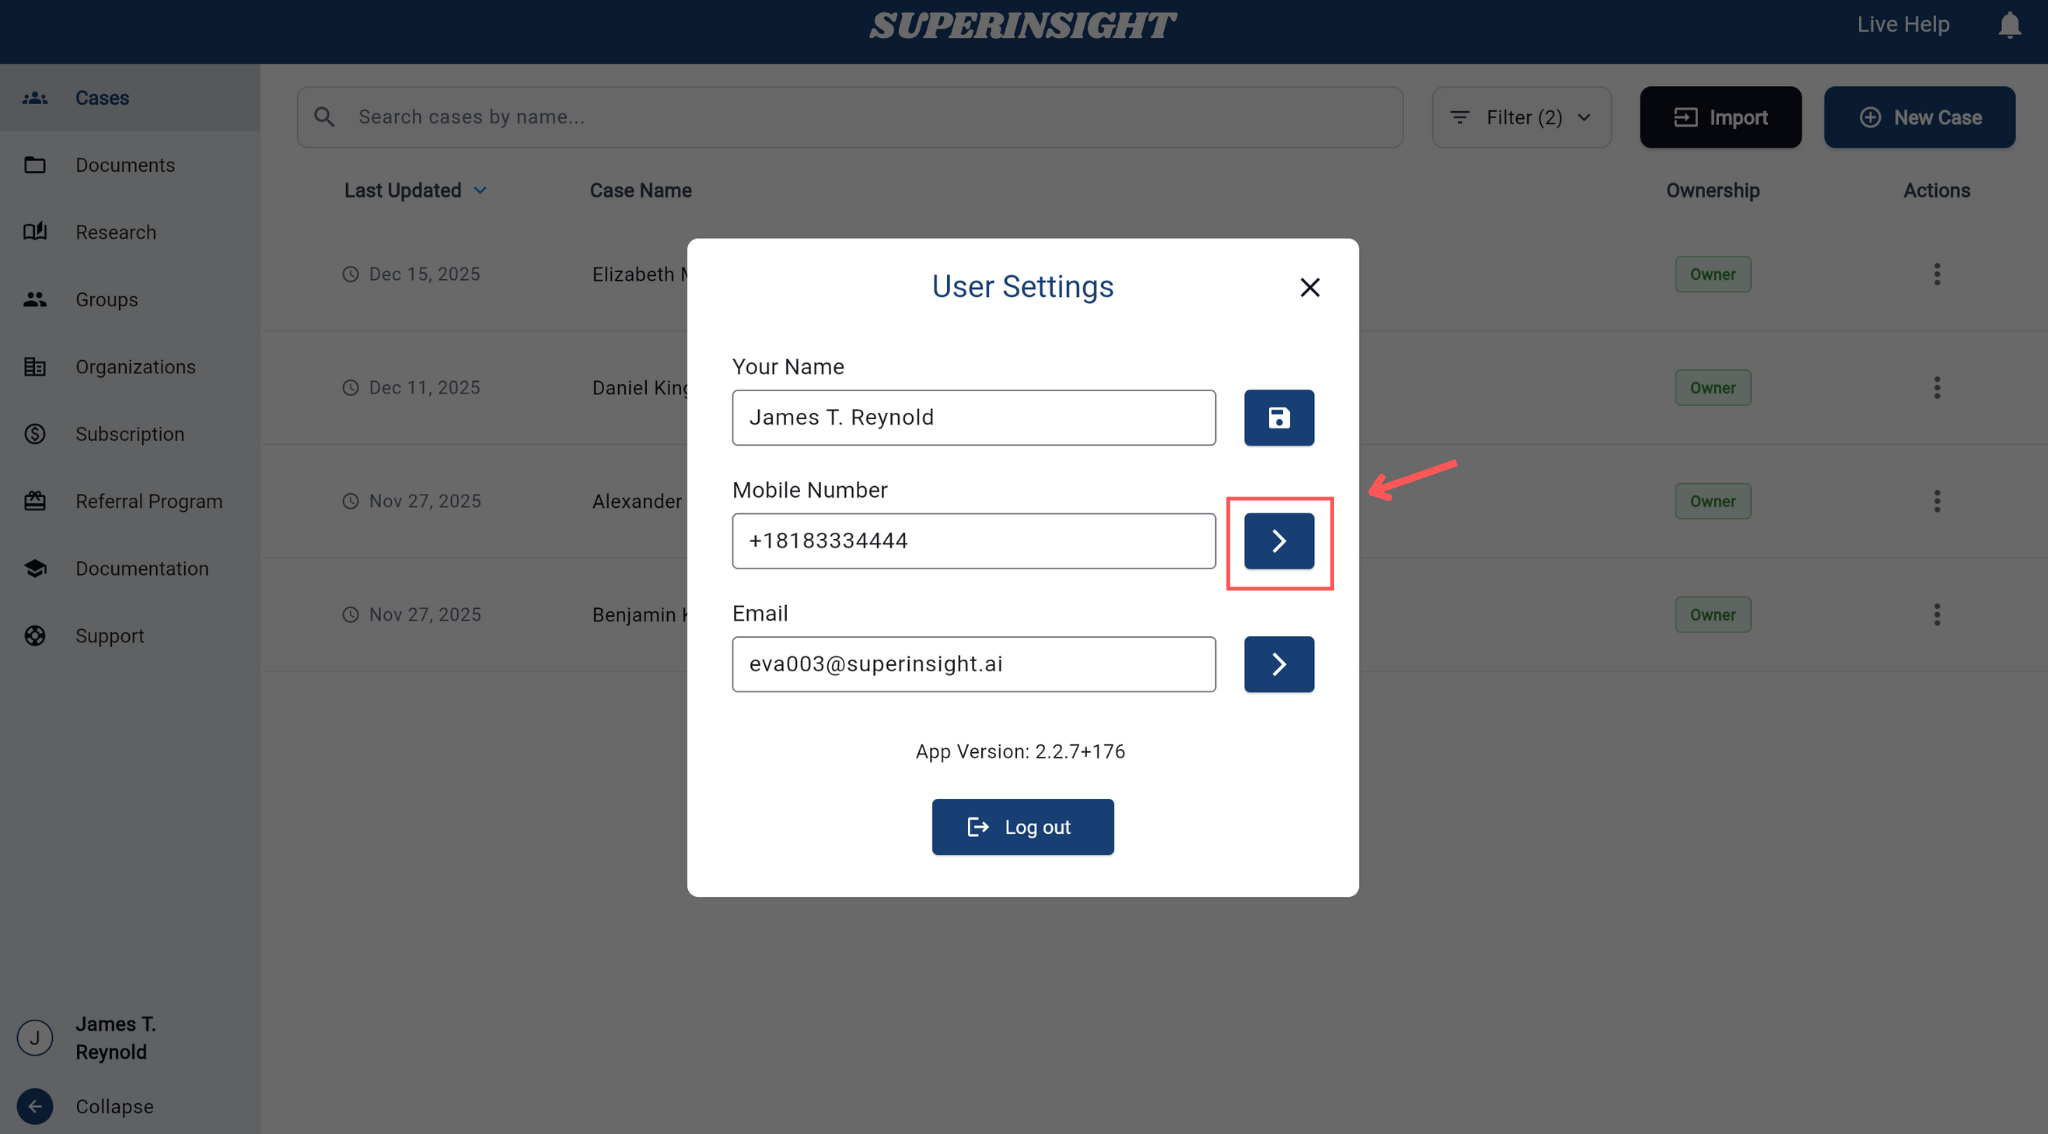Click into the Mobile Number field

click(x=973, y=541)
